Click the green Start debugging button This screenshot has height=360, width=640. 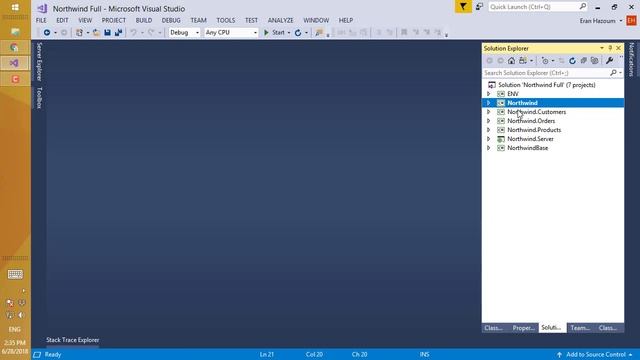274,33
